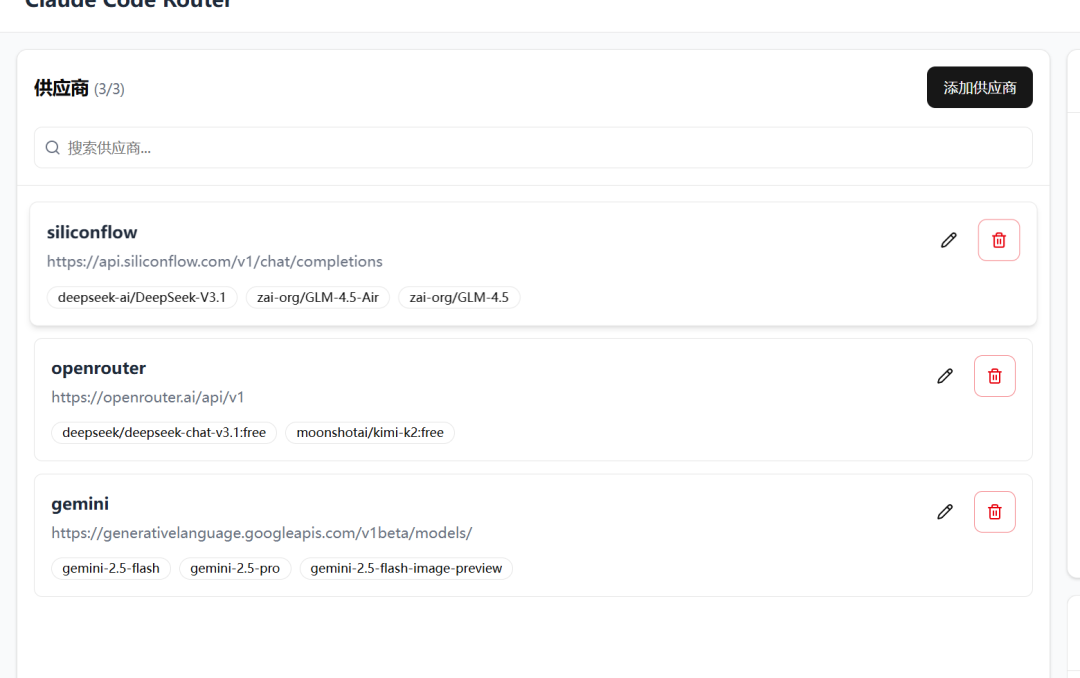Click the siliconflow provider name
The height and width of the screenshot is (678, 1080).
tap(92, 232)
